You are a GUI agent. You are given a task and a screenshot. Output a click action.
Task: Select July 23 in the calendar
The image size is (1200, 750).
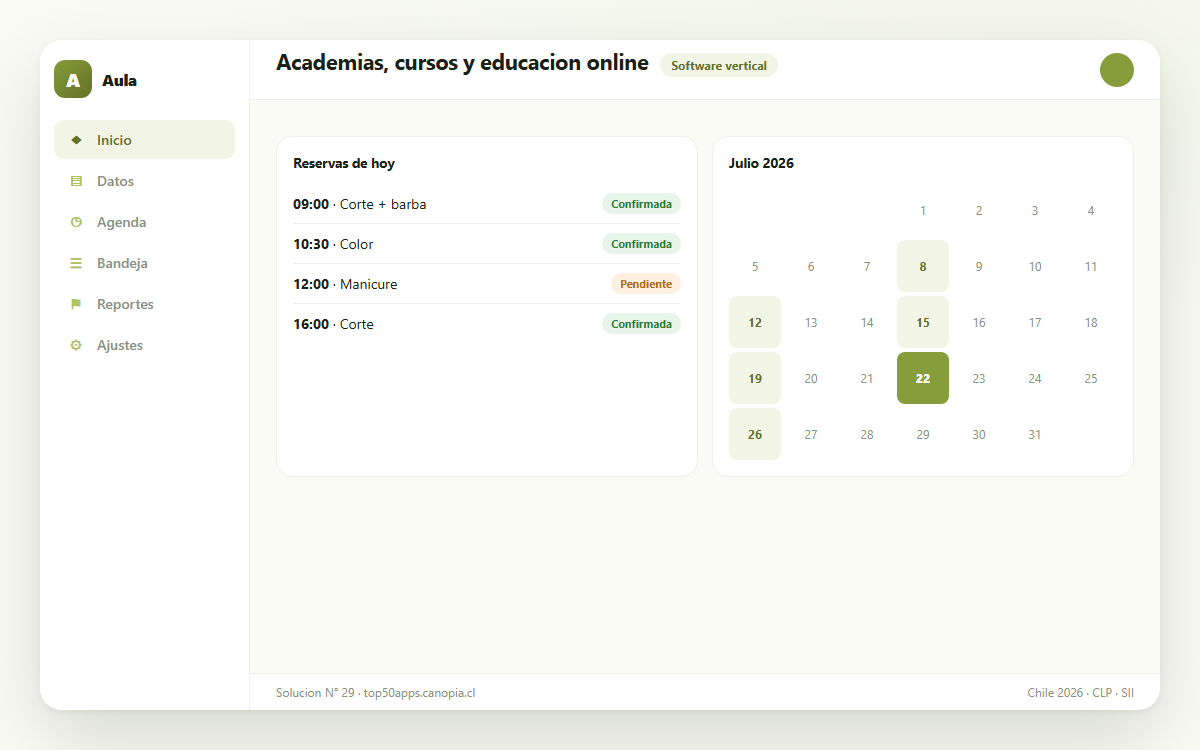click(979, 378)
